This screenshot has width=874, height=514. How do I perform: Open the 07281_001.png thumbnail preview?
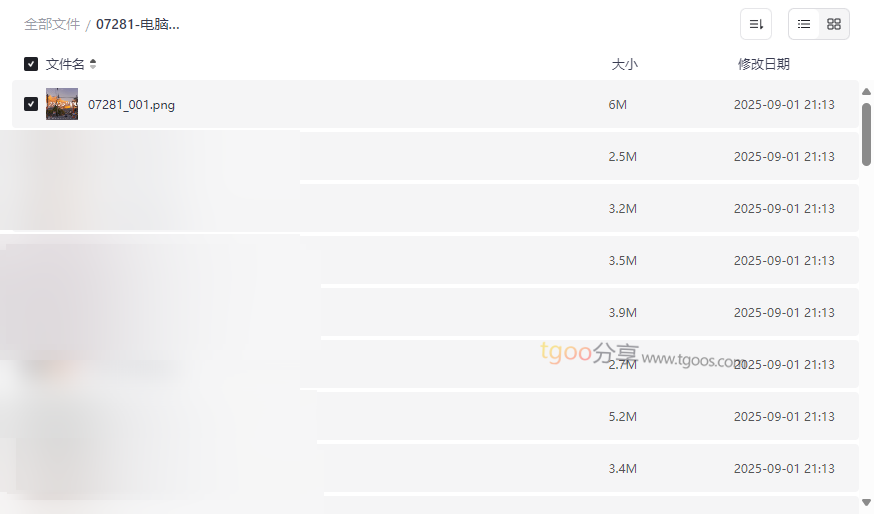[x=62, y=104]
